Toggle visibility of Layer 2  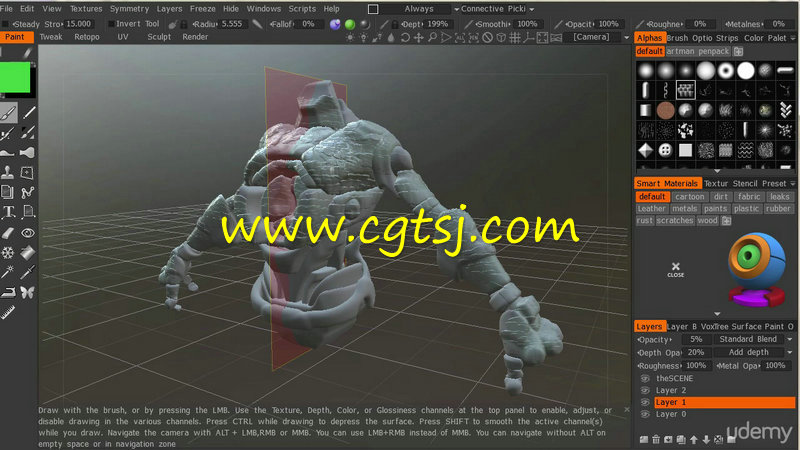(645, 390)
